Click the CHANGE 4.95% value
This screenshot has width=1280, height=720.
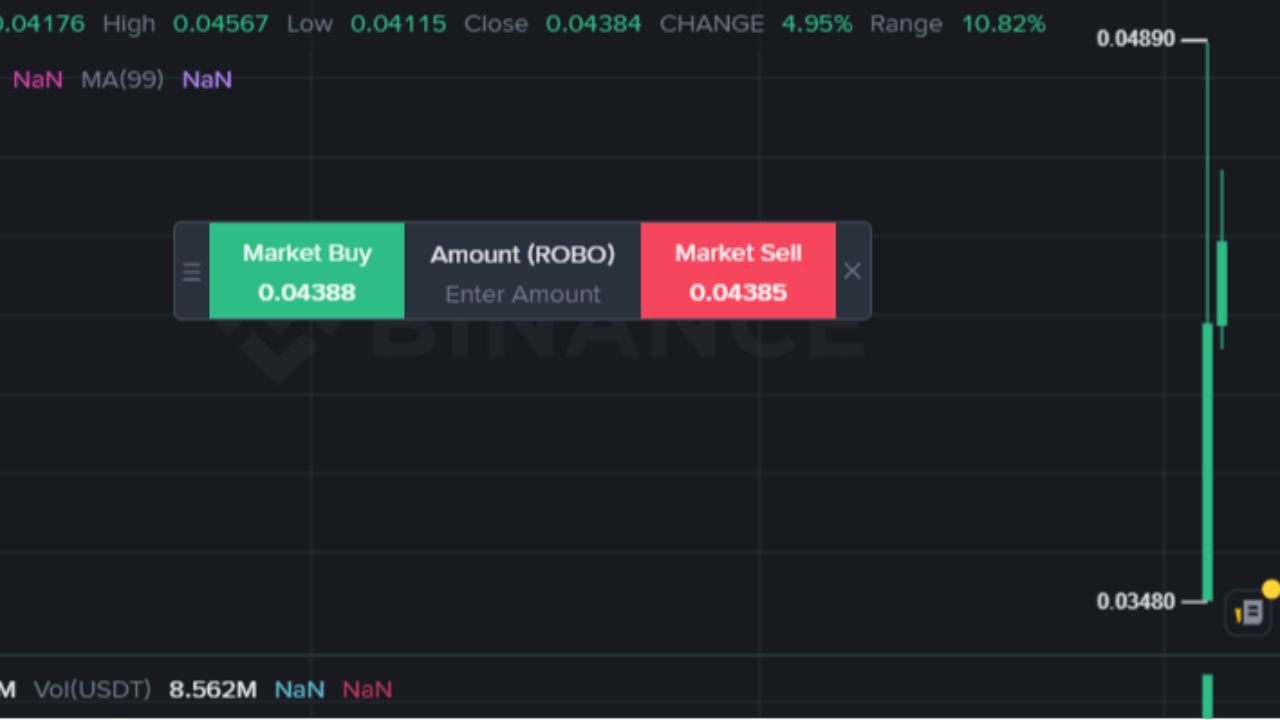tap(817, 23)
